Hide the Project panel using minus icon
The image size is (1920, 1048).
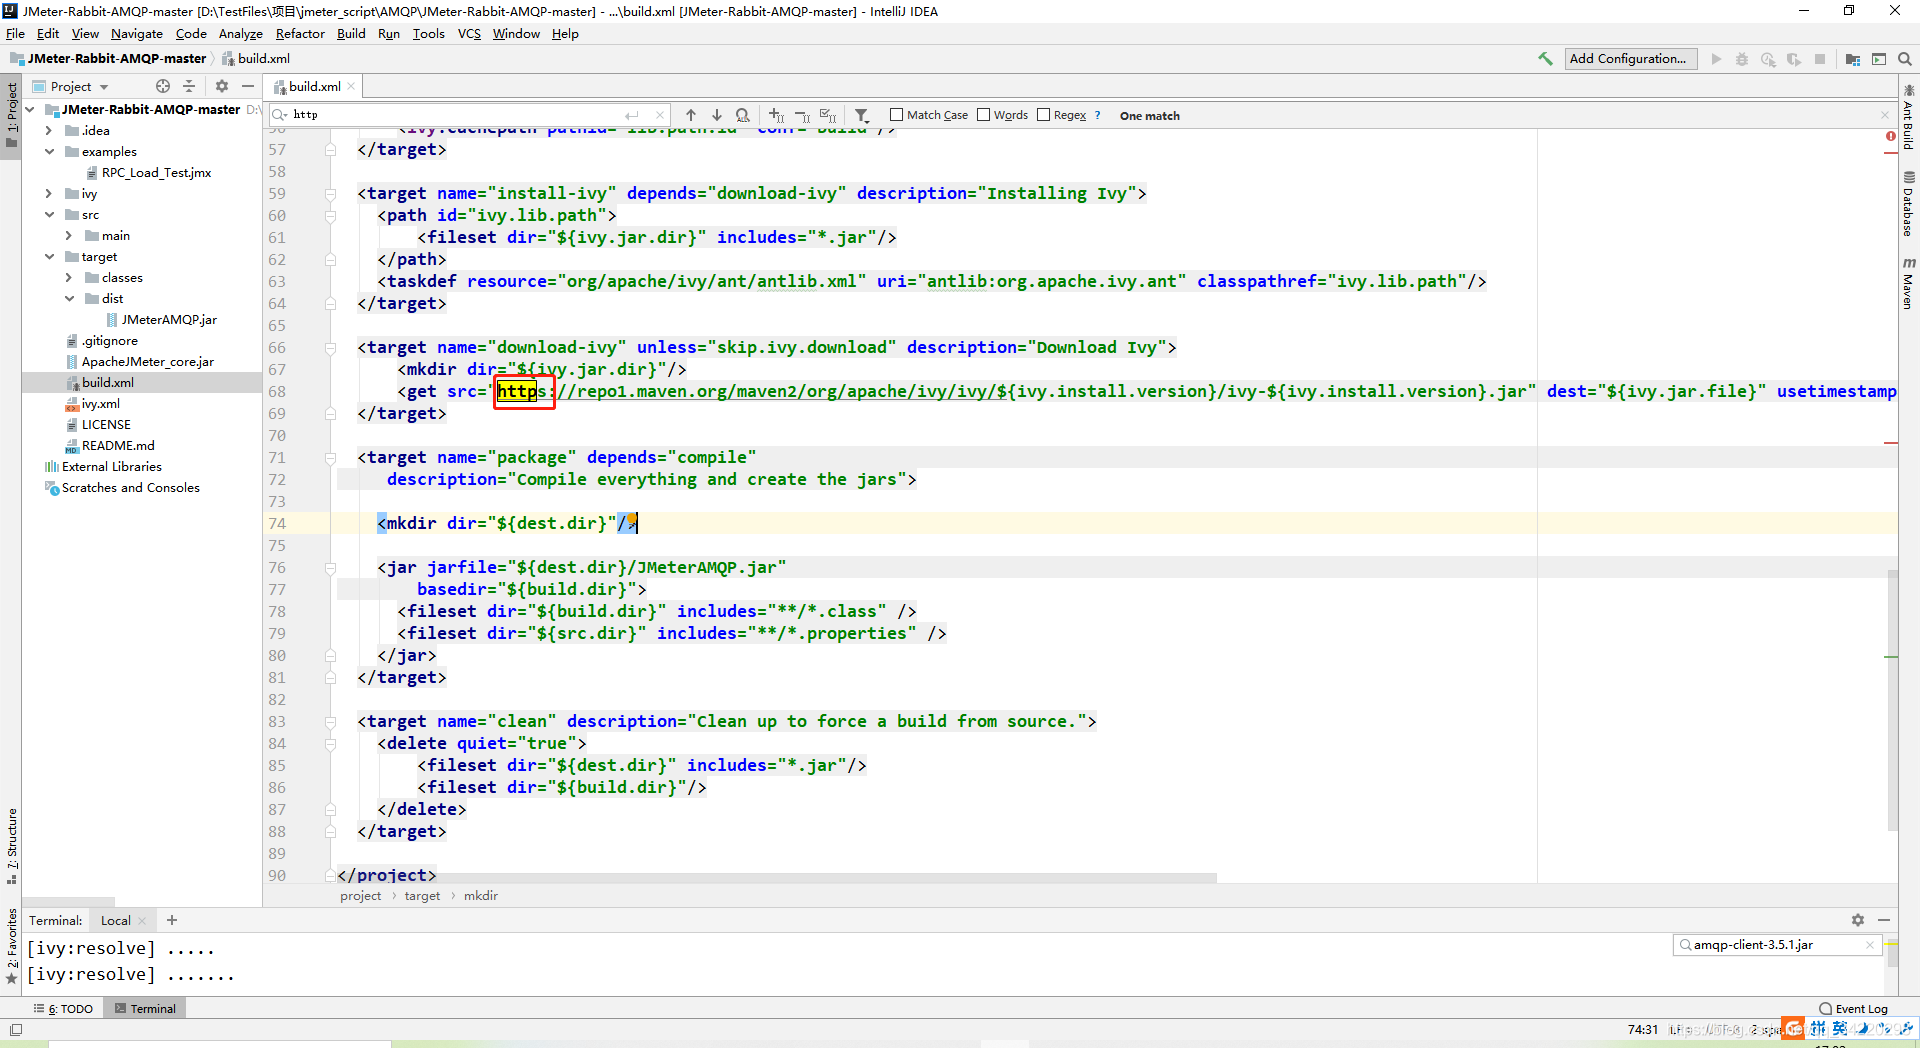pyautogui.click(x=248, y=86)
